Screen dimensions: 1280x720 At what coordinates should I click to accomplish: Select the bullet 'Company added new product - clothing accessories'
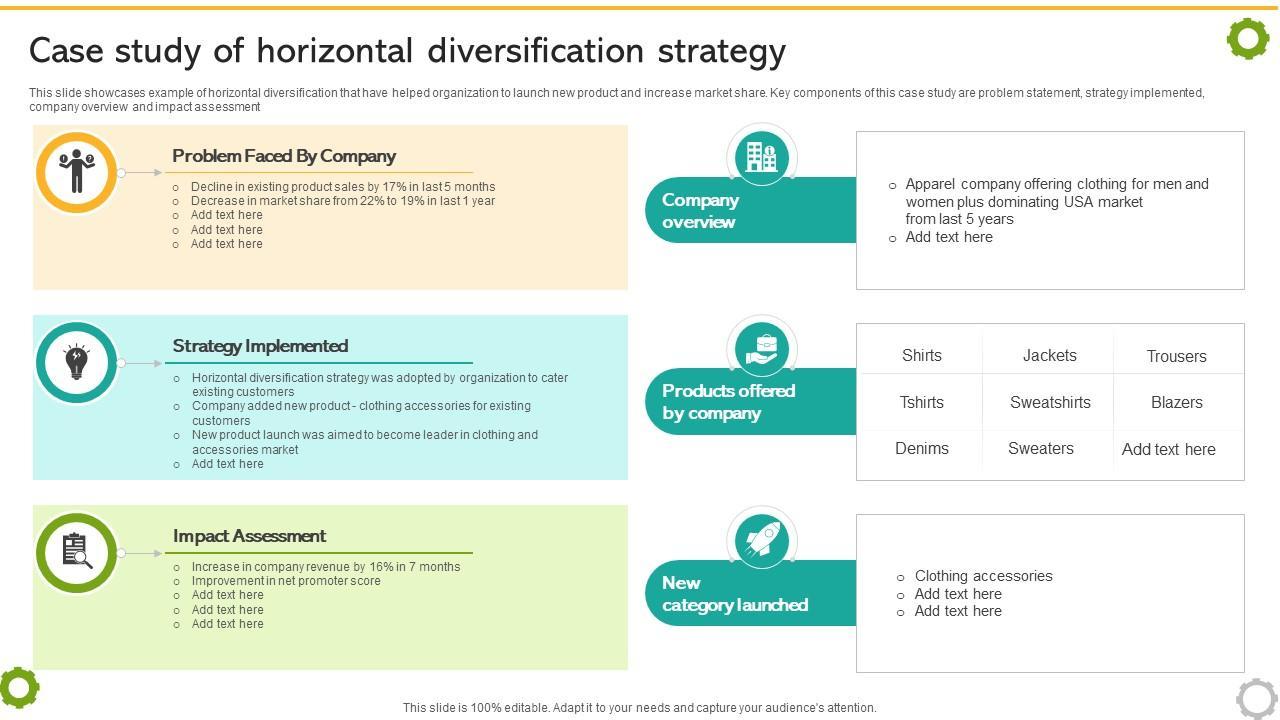tap(361, 413)
